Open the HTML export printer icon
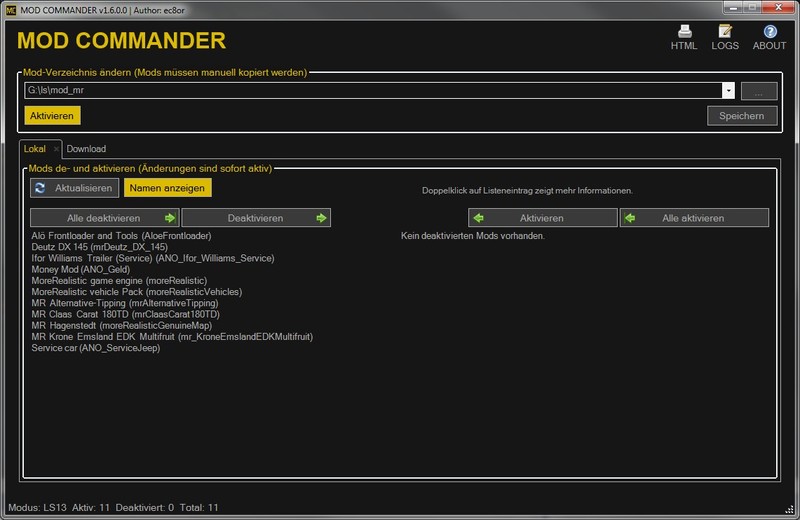 684,32
